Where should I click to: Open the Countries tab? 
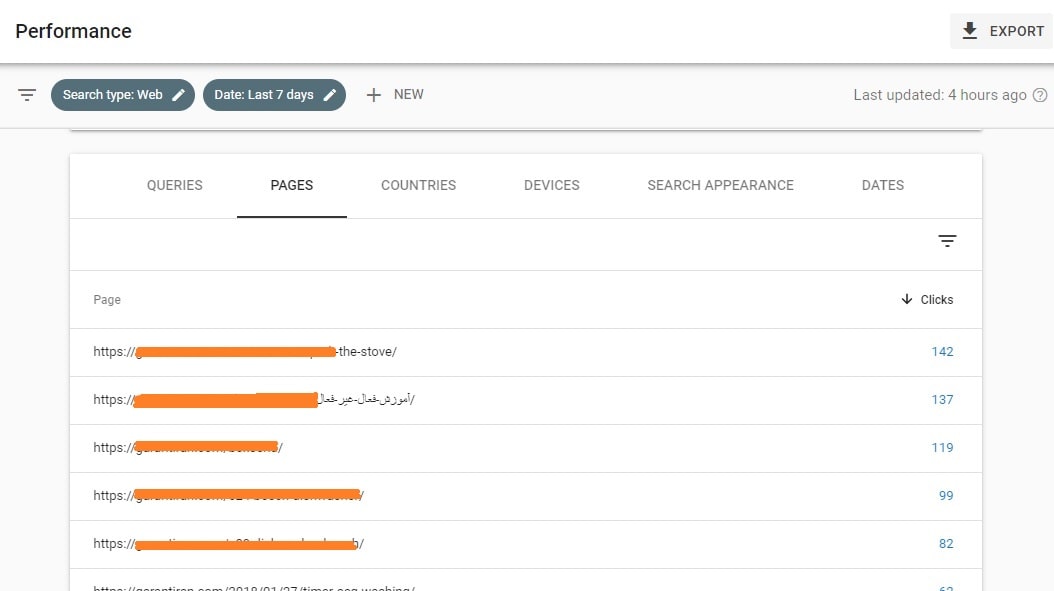click(x=418, y=185)
